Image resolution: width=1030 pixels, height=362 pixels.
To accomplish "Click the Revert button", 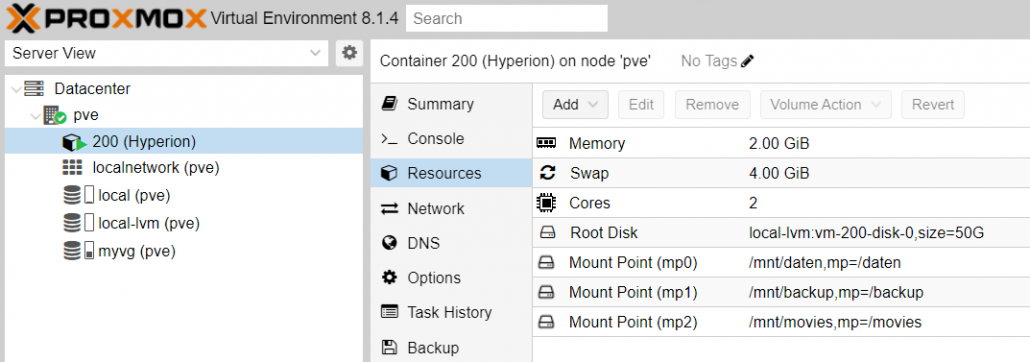I will pyautogui.click(x=933, y=104).
